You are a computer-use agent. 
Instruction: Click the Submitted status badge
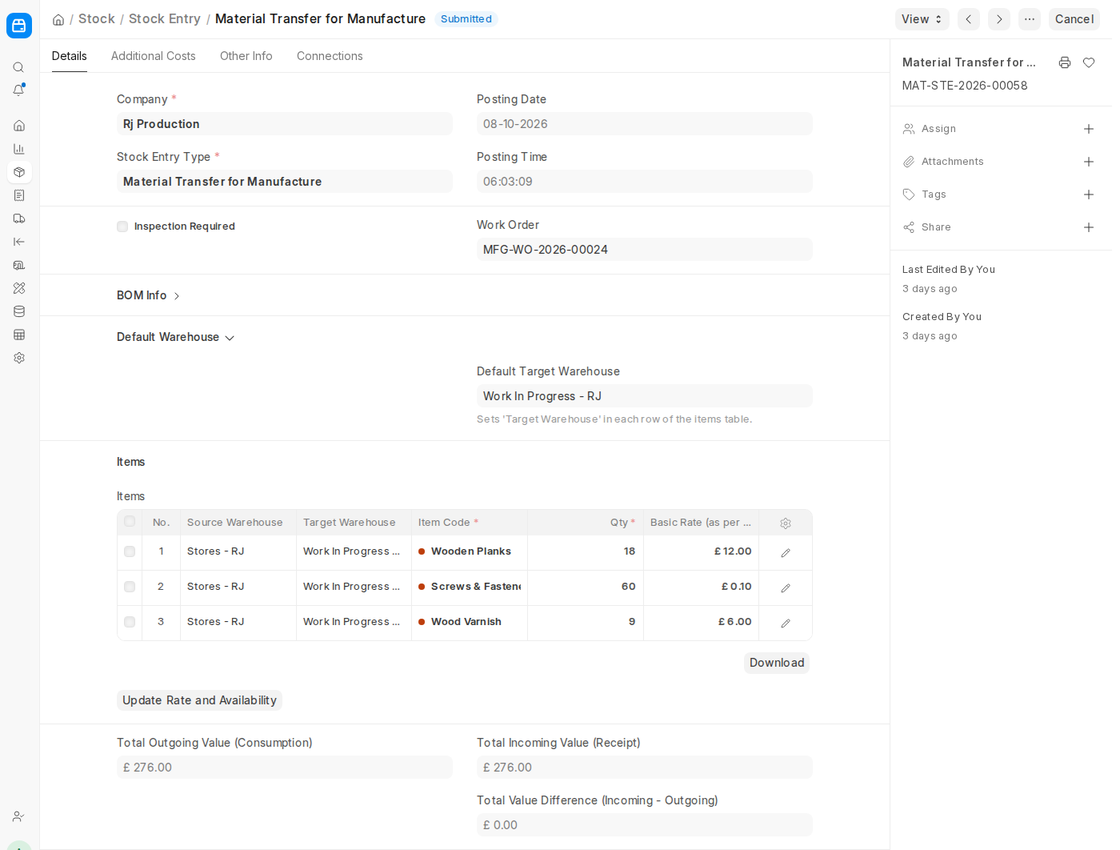(x=466, y=19)
